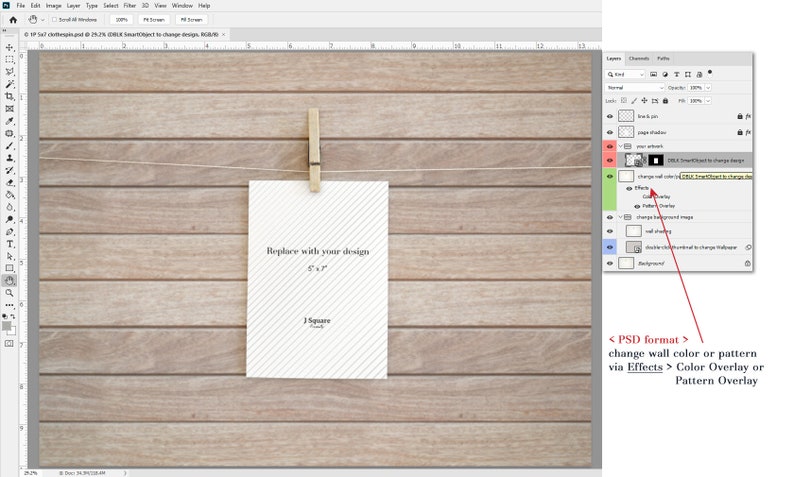Lock position icon in Layers panel
This screenshot has height=477, width=794.
(x=644, y=101)
